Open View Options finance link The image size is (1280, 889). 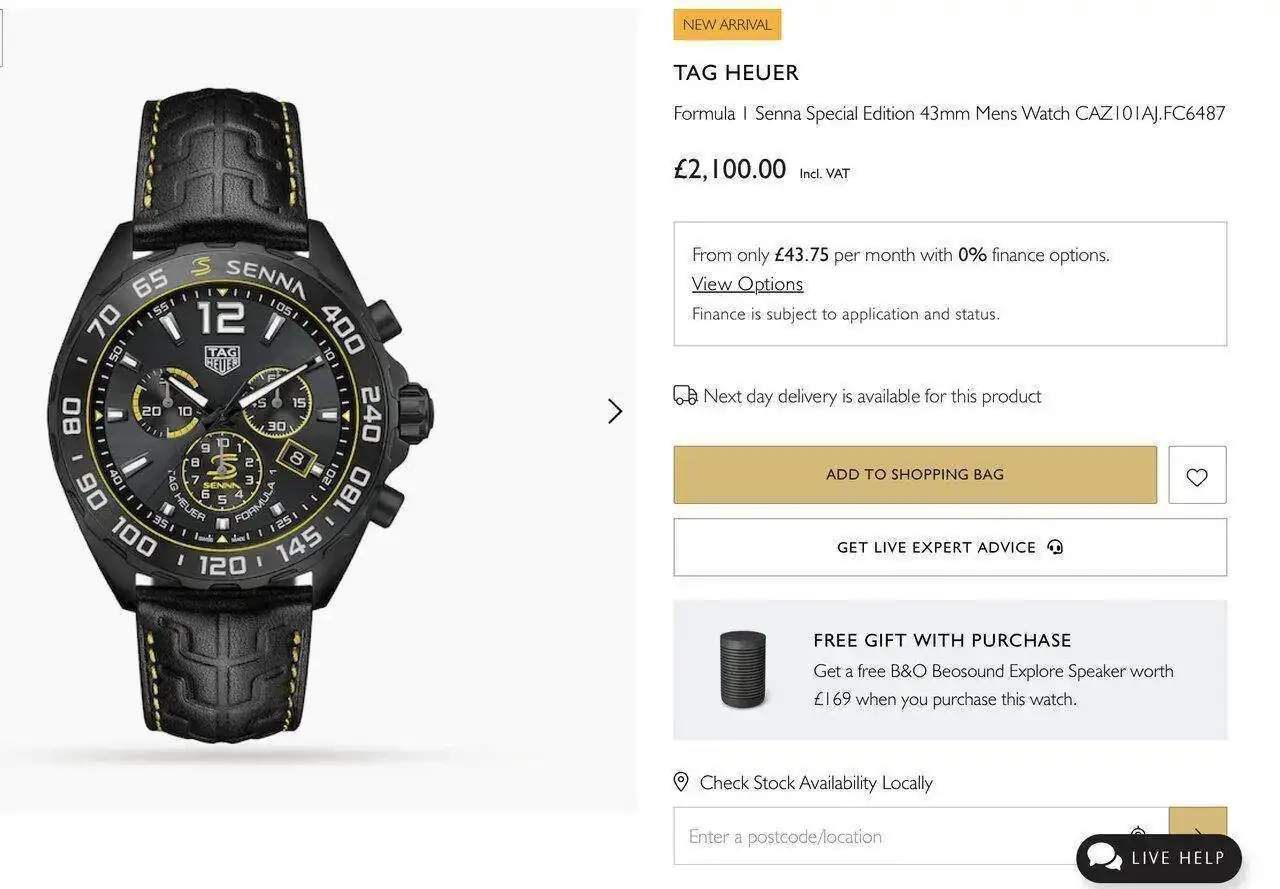747,284
